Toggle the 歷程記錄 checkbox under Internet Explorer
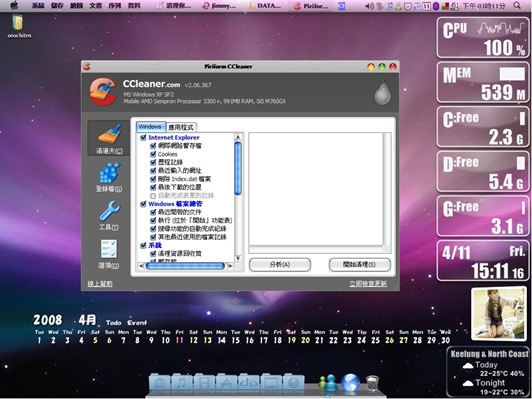532x399 pixels. (x=153, y=162)
